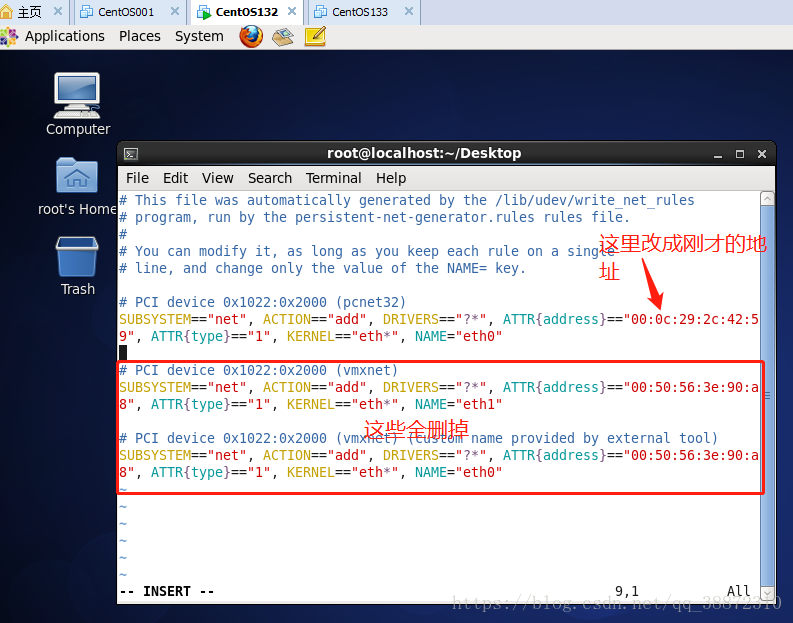
Task: Click the CentOS132 running VM icon
Action: pyautogui.click(x=204, y=12)
